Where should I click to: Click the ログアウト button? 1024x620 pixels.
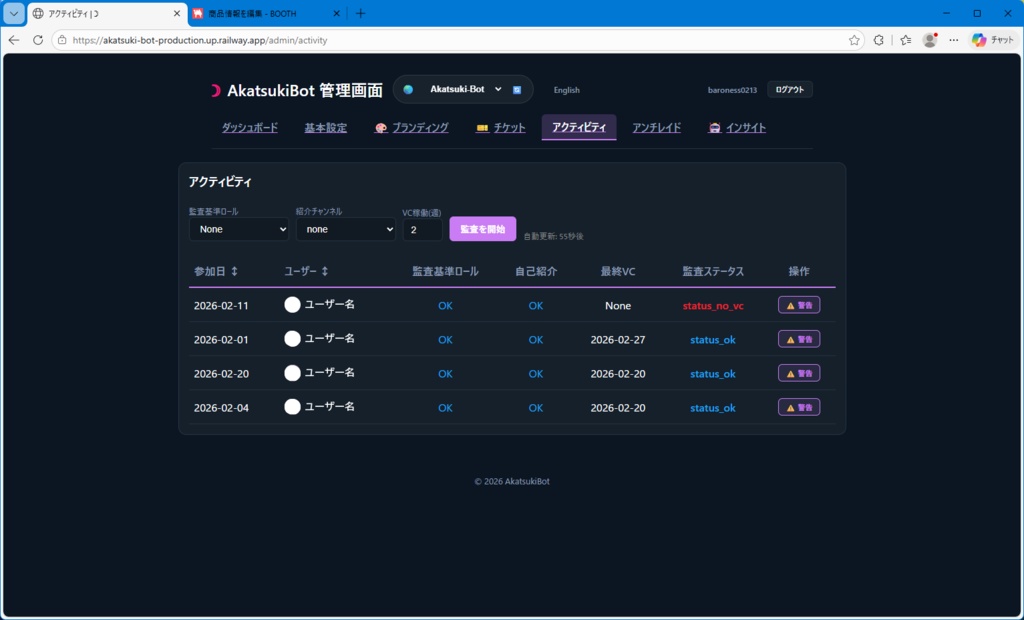tap(789, 89)
